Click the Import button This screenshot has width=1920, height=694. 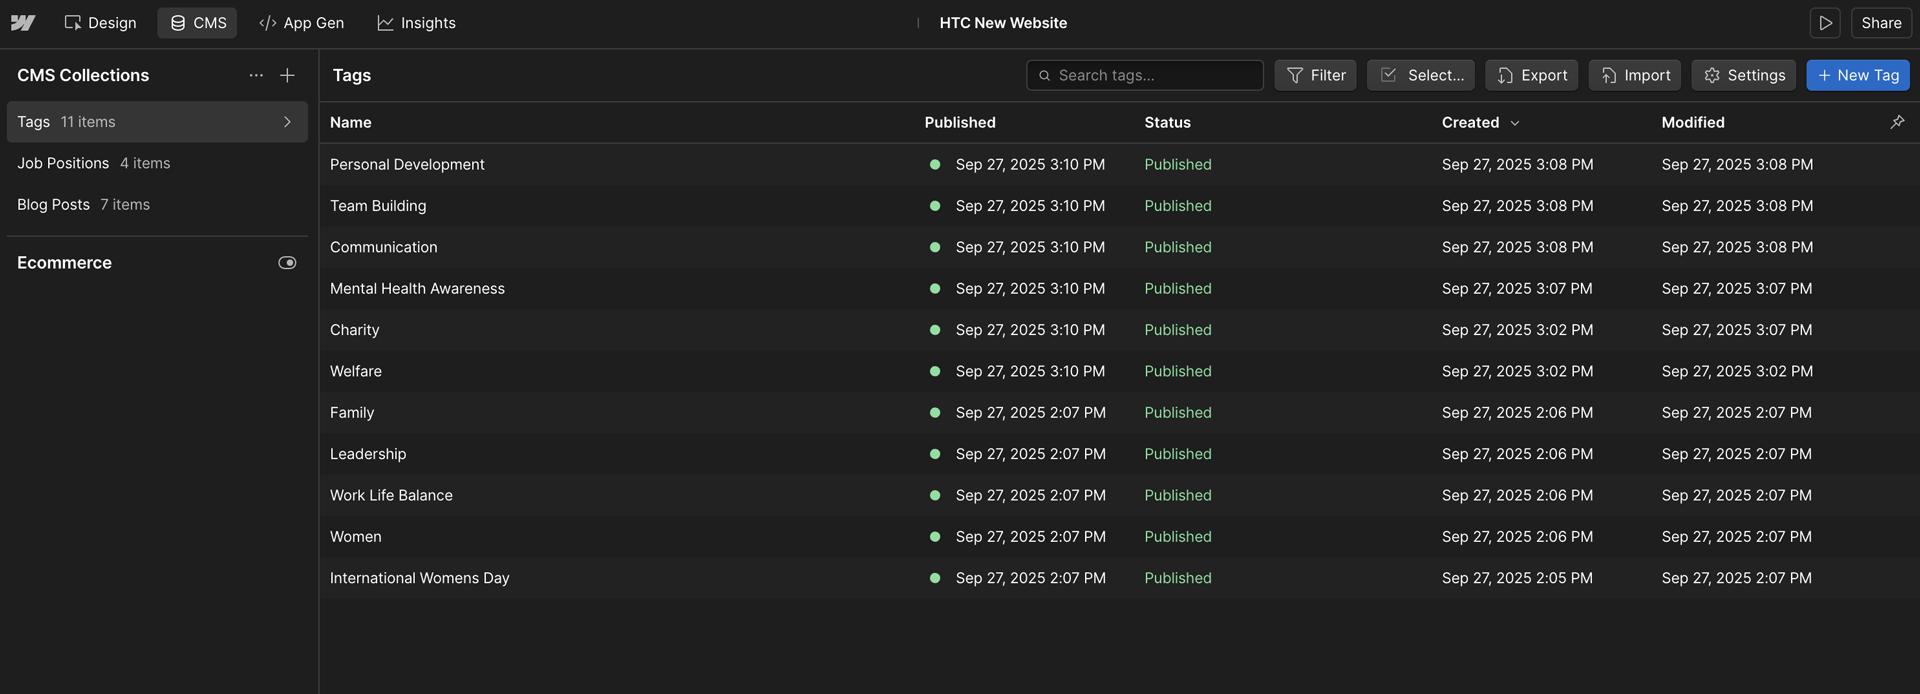point(1634,75)
